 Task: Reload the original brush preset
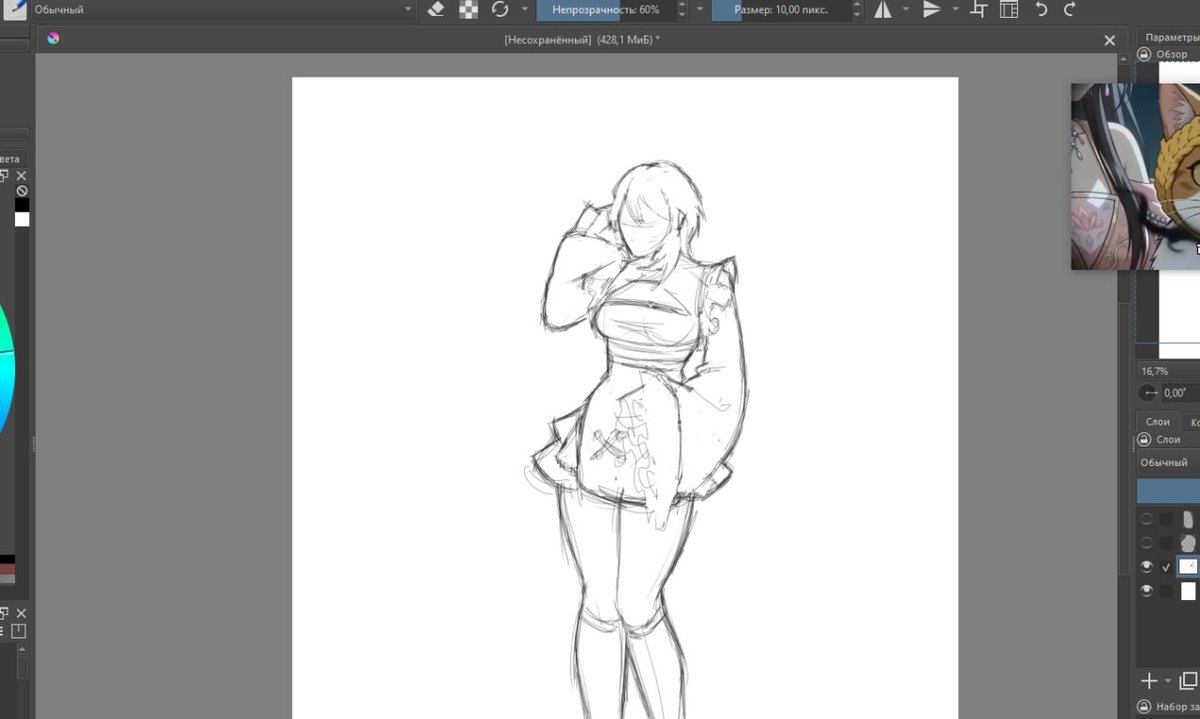pos(500,9)
